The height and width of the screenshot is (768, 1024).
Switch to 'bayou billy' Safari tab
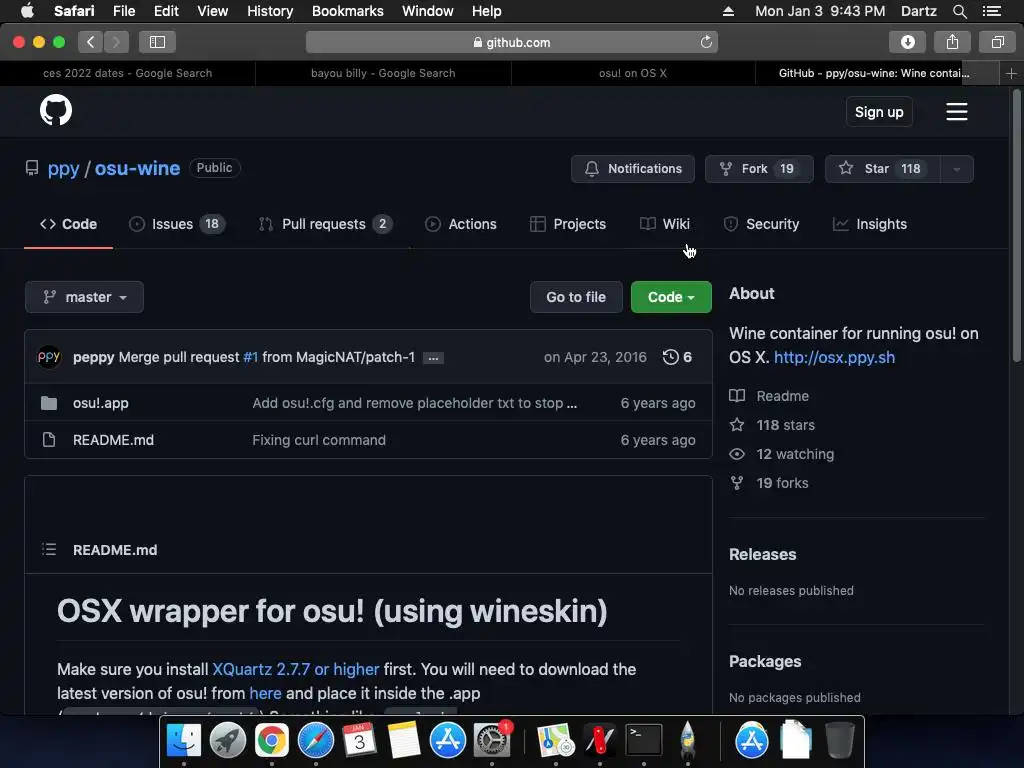point(383,73)
